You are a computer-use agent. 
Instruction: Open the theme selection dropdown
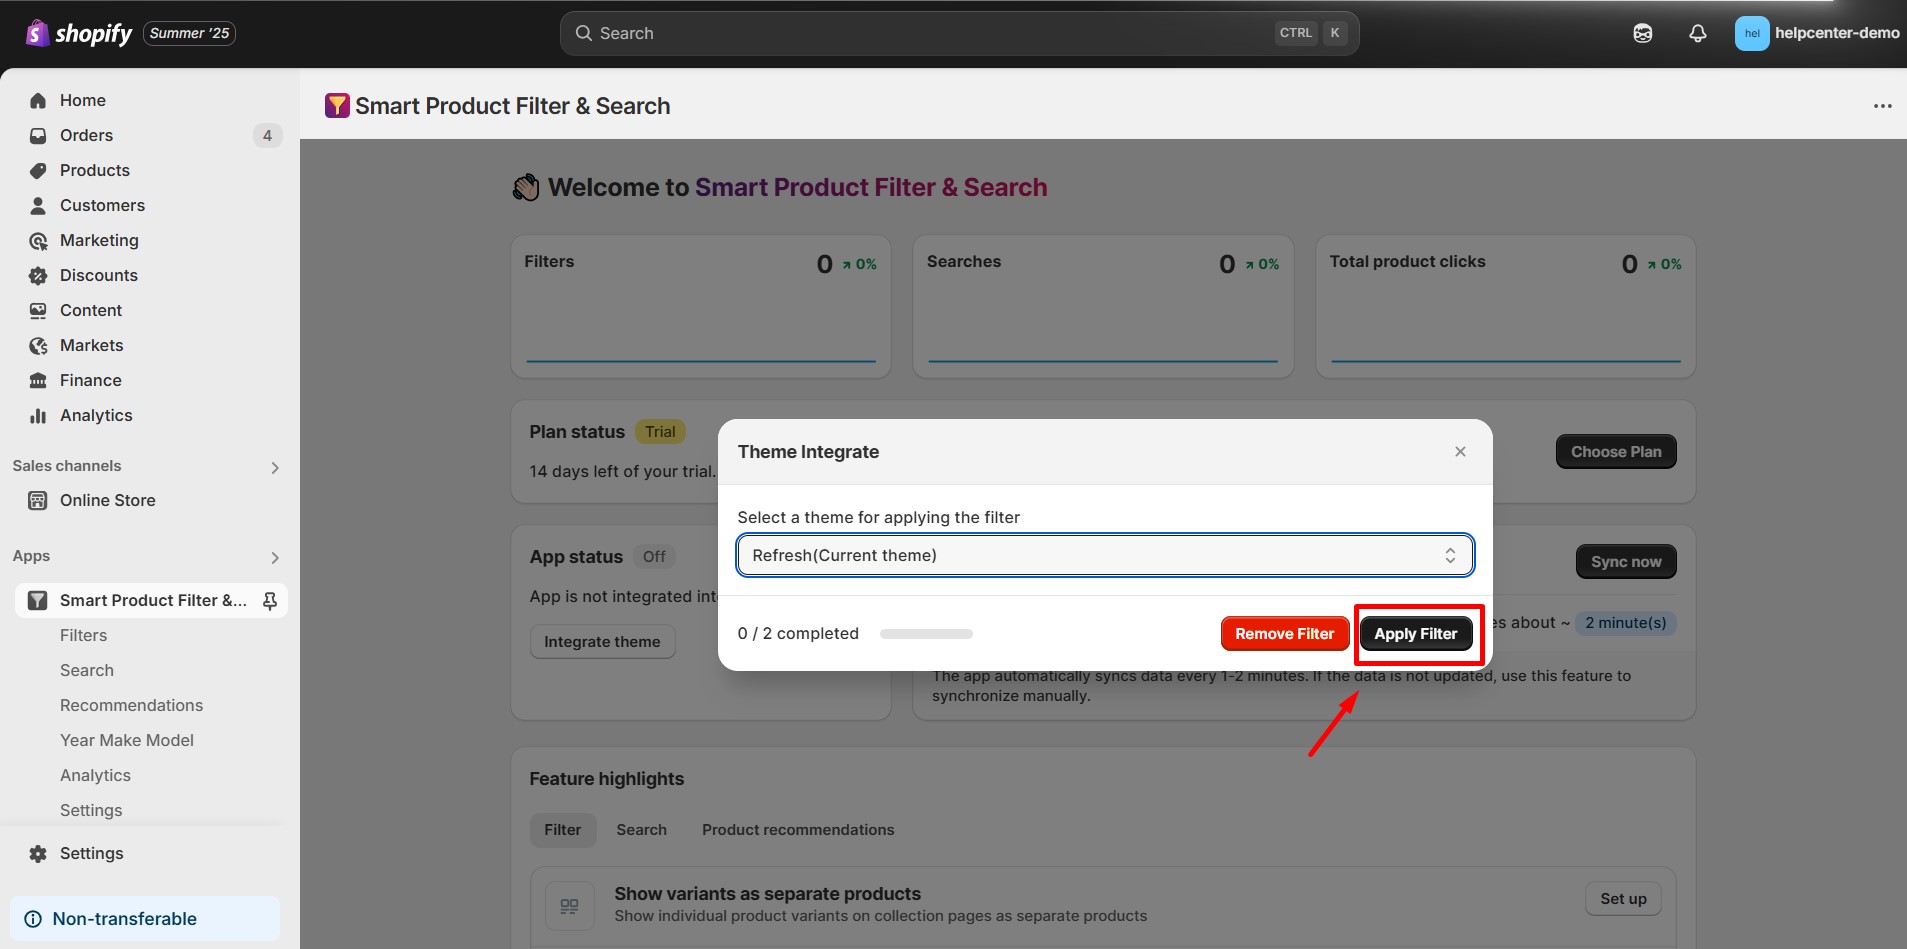click(x=1104, y=555)
